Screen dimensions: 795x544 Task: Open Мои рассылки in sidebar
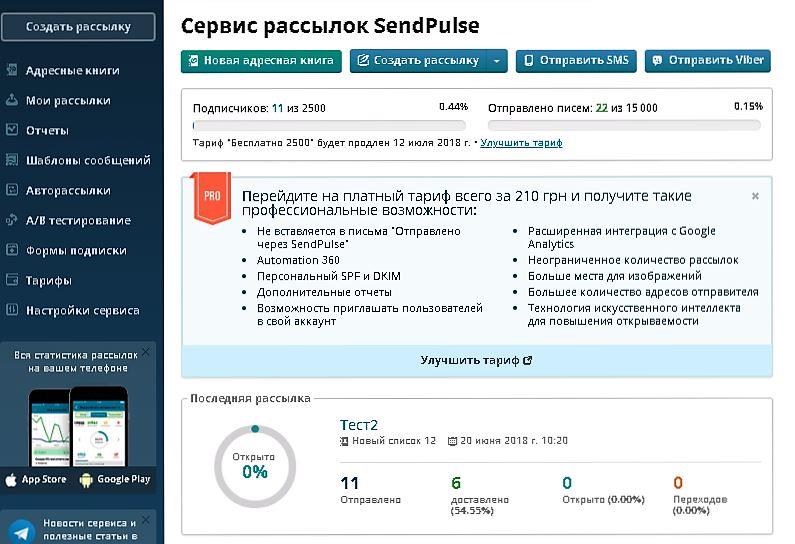[68, 100]
